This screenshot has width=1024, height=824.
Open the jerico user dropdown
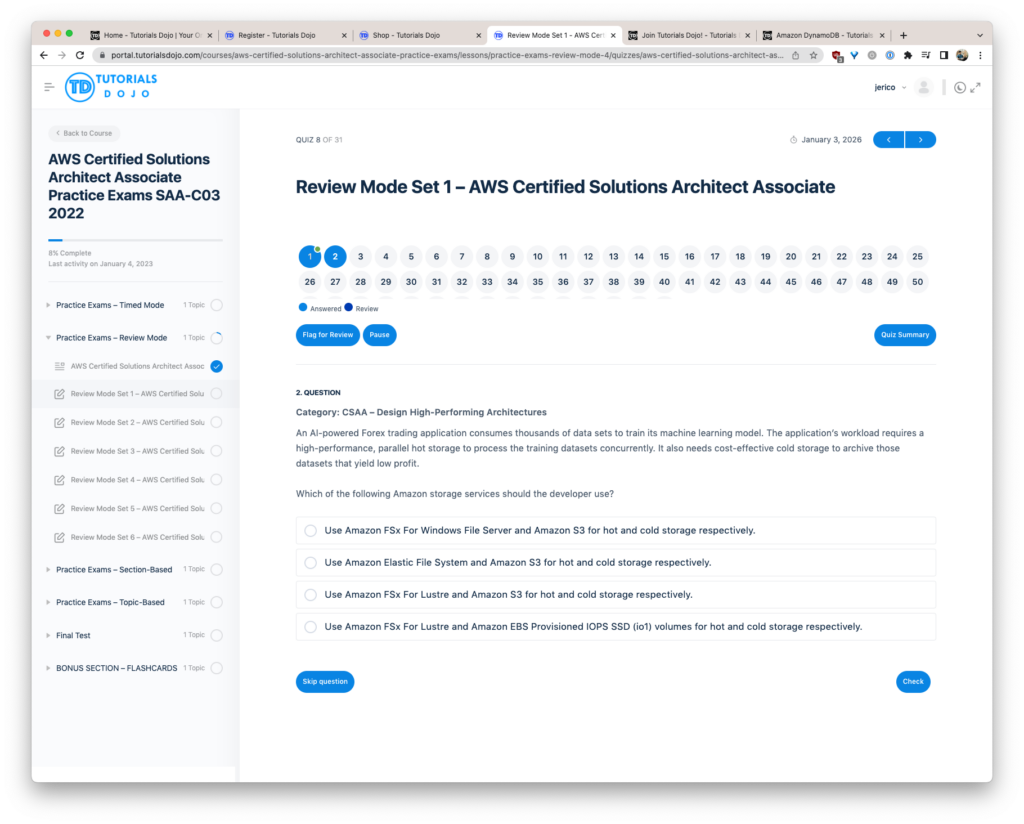pyautogui.click(x=890, y=87)
